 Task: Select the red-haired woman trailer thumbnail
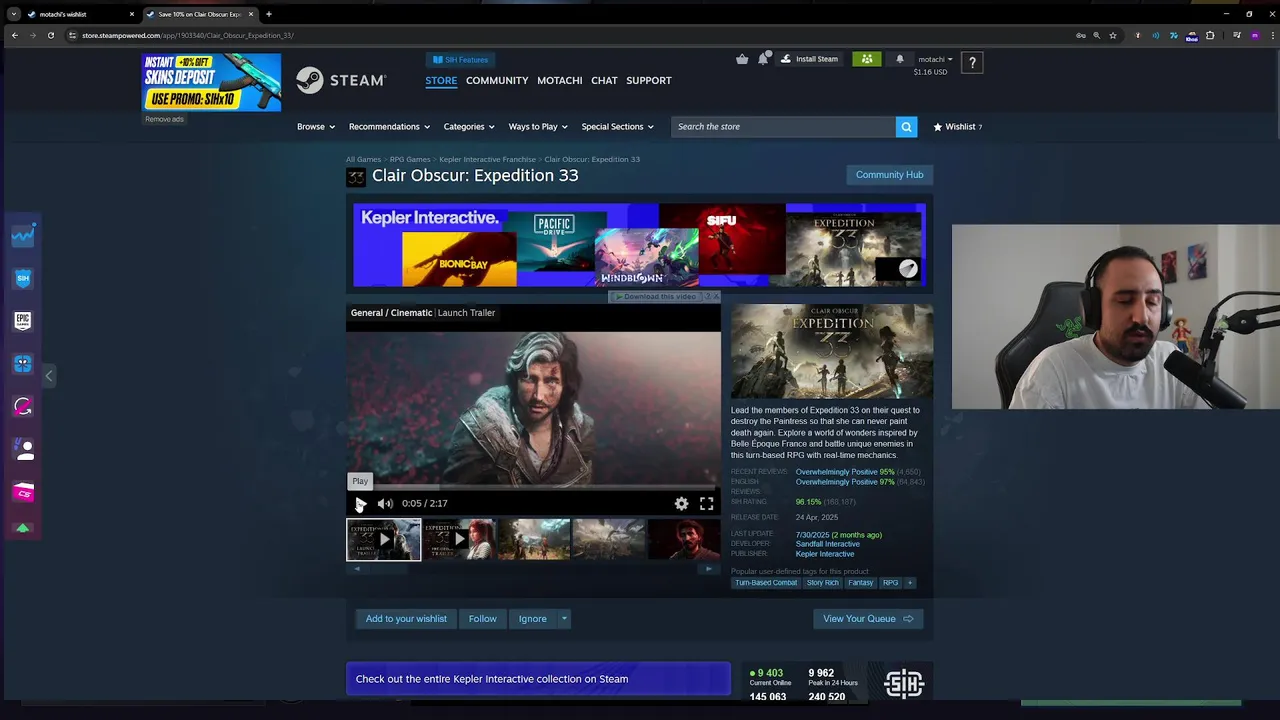(x=458, y=539)
